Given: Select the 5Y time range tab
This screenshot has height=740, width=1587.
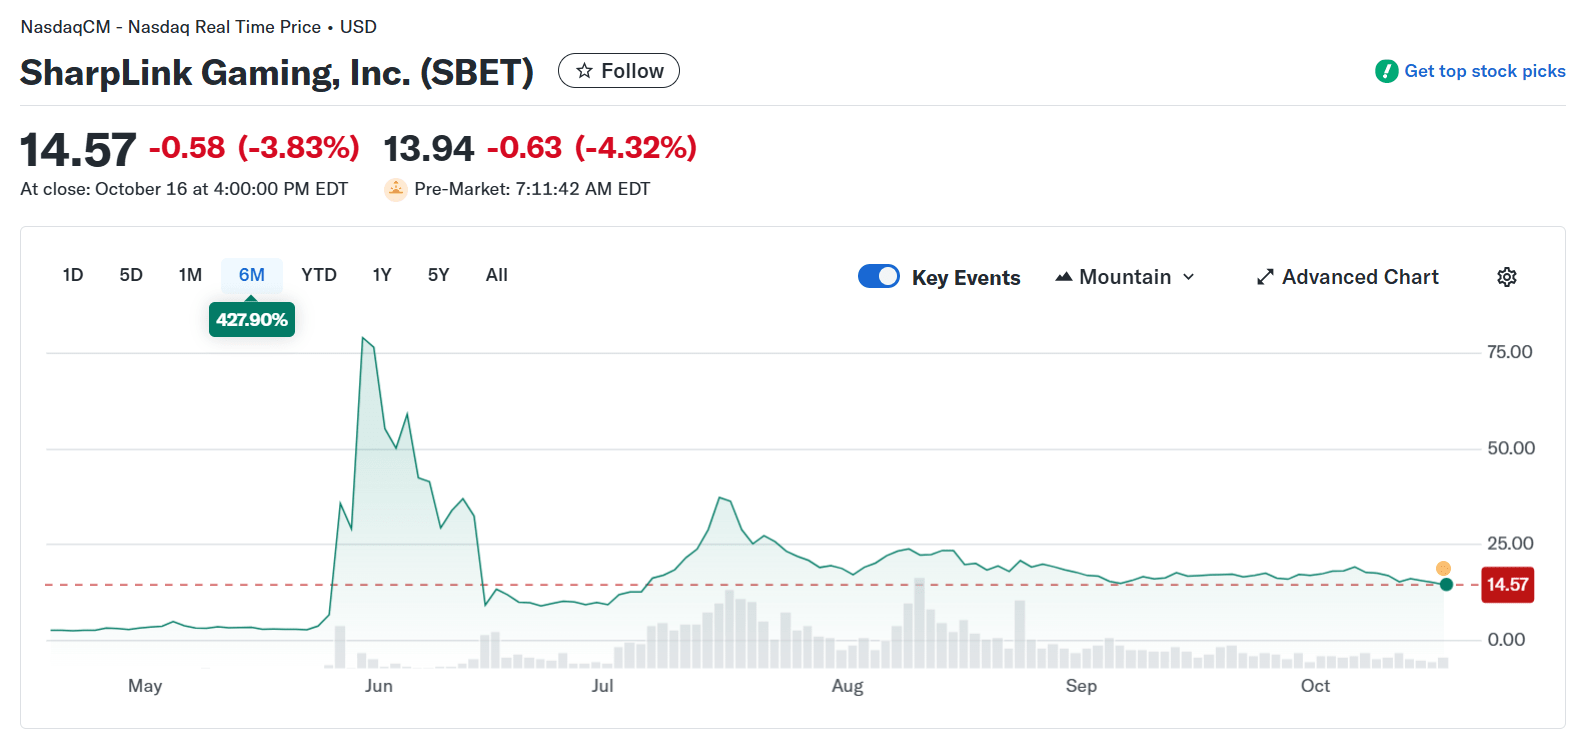Looking at the screenshot, I should 438,275.
